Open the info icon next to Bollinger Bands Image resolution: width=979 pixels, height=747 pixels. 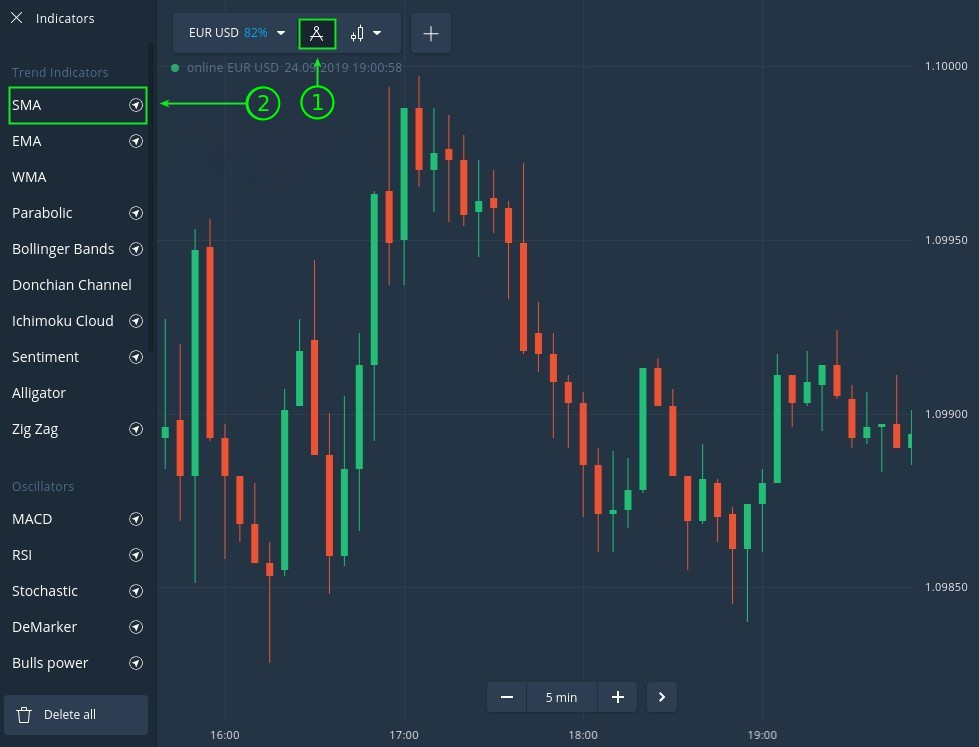(x=136, y=249)
